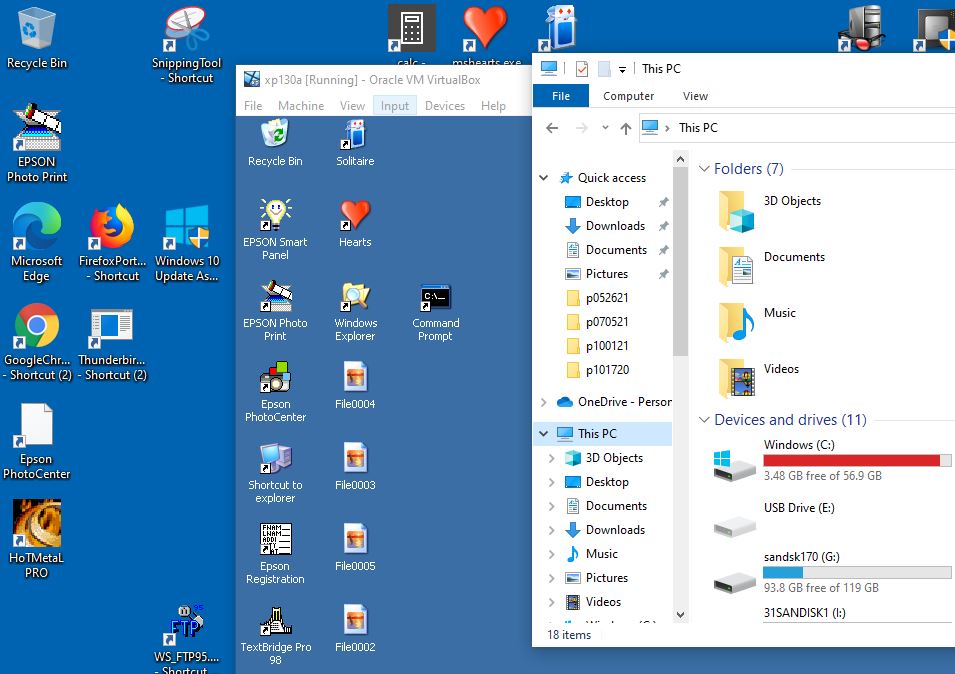
Task: Open Epson PhotoCenter on the host desktop
Action: tap(37, 441)
